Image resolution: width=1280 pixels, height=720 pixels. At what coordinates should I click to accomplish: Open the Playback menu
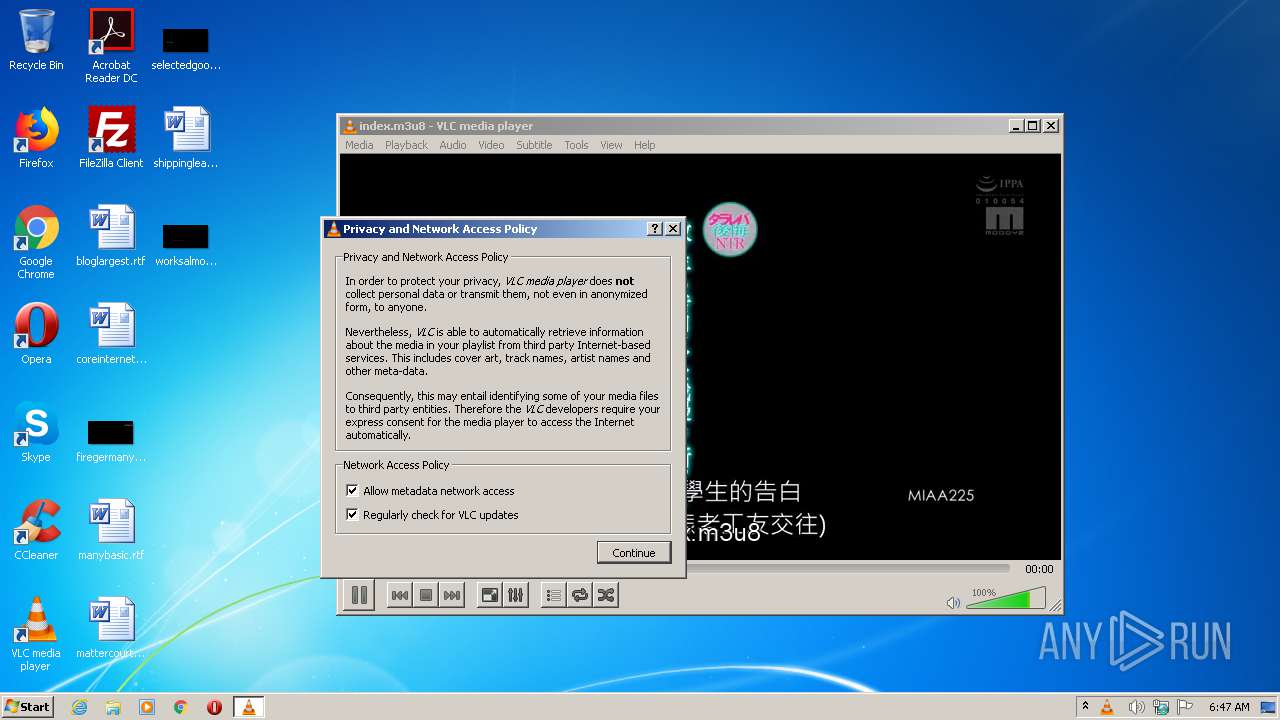[406, 145]
